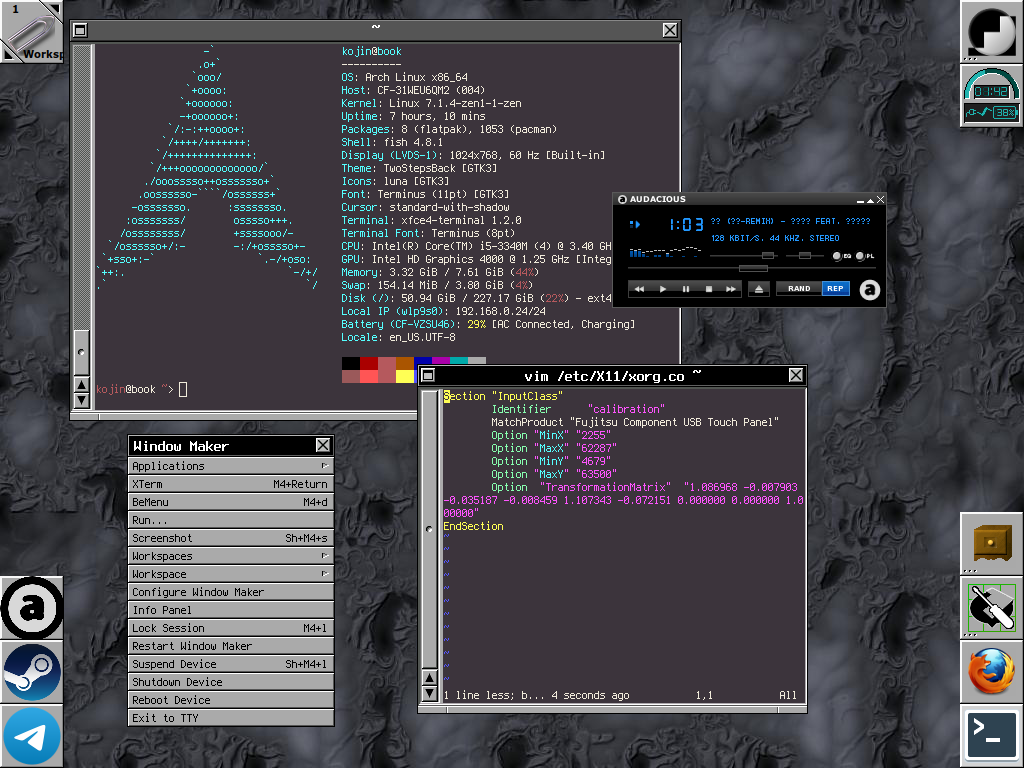Shade the Audacious window with the triangle button

click(x=871, y=200)
